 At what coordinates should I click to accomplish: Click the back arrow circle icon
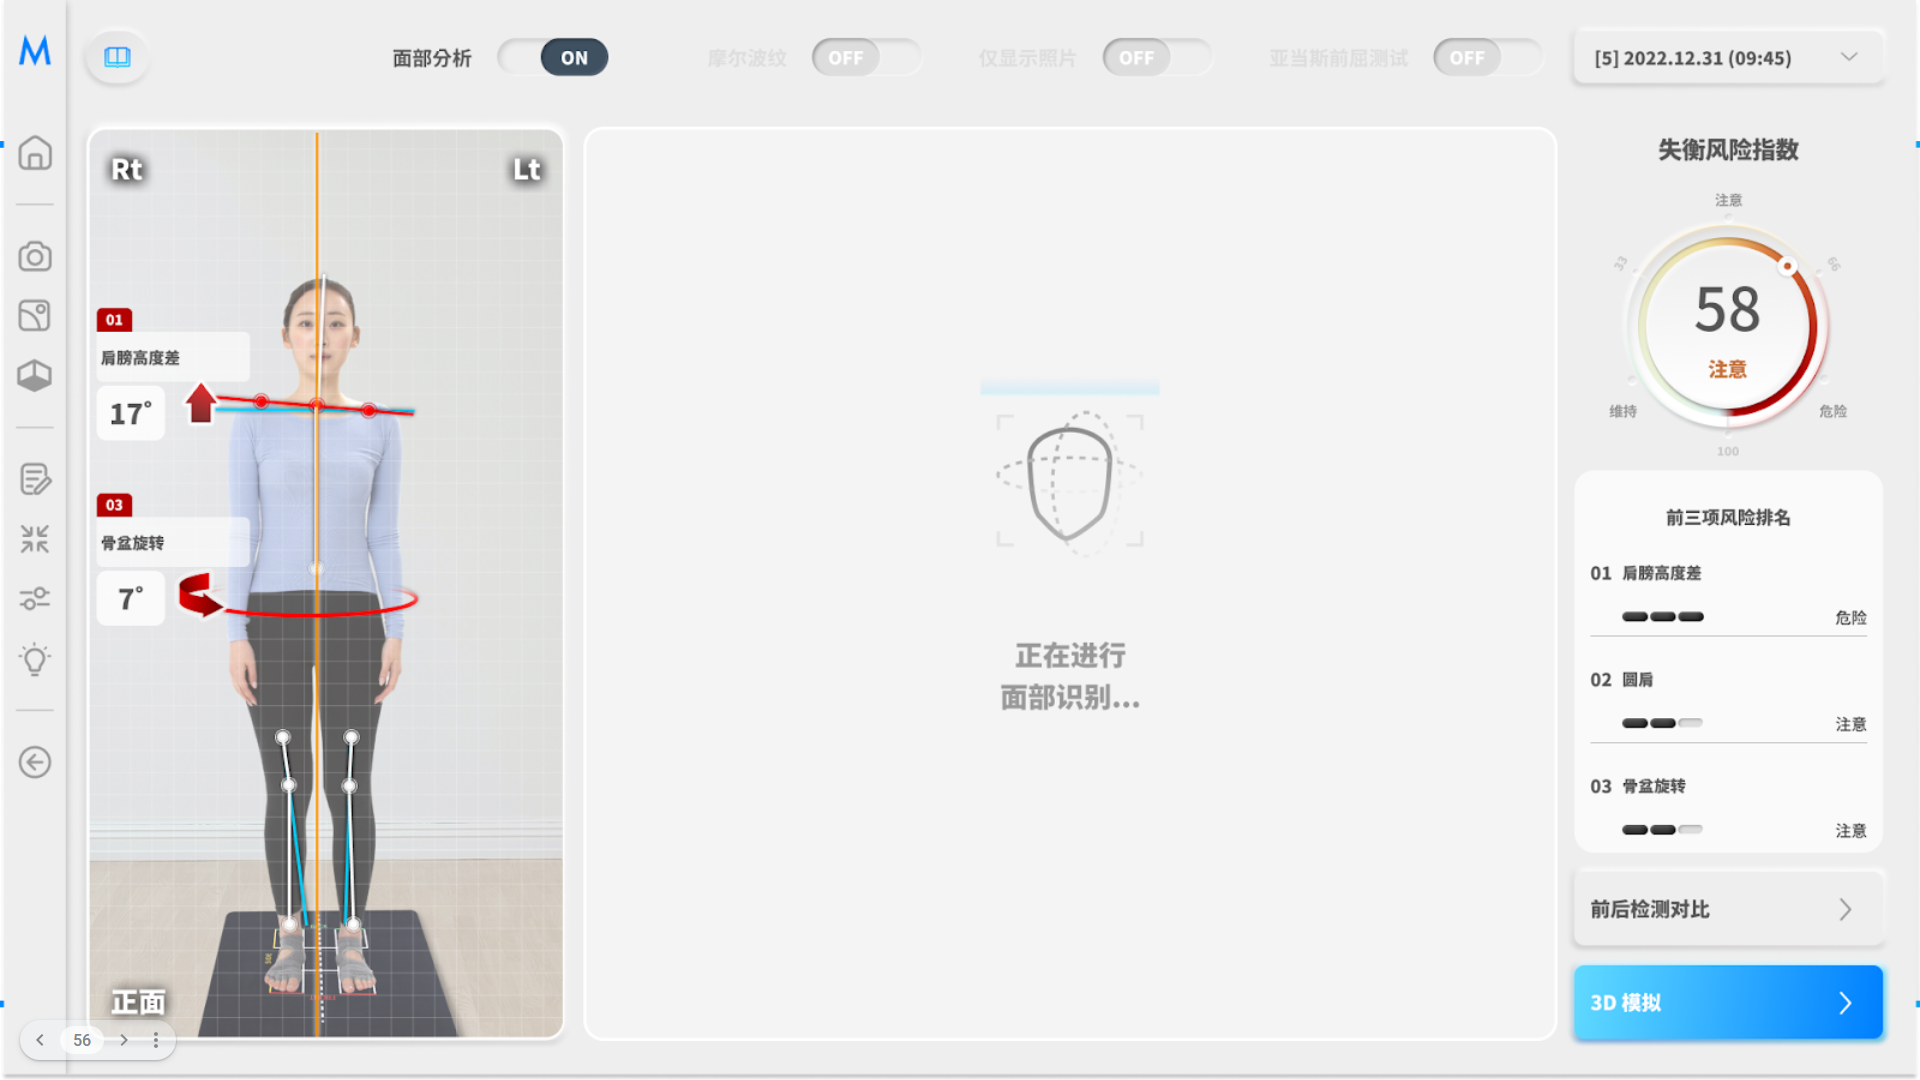click(35, 763)
